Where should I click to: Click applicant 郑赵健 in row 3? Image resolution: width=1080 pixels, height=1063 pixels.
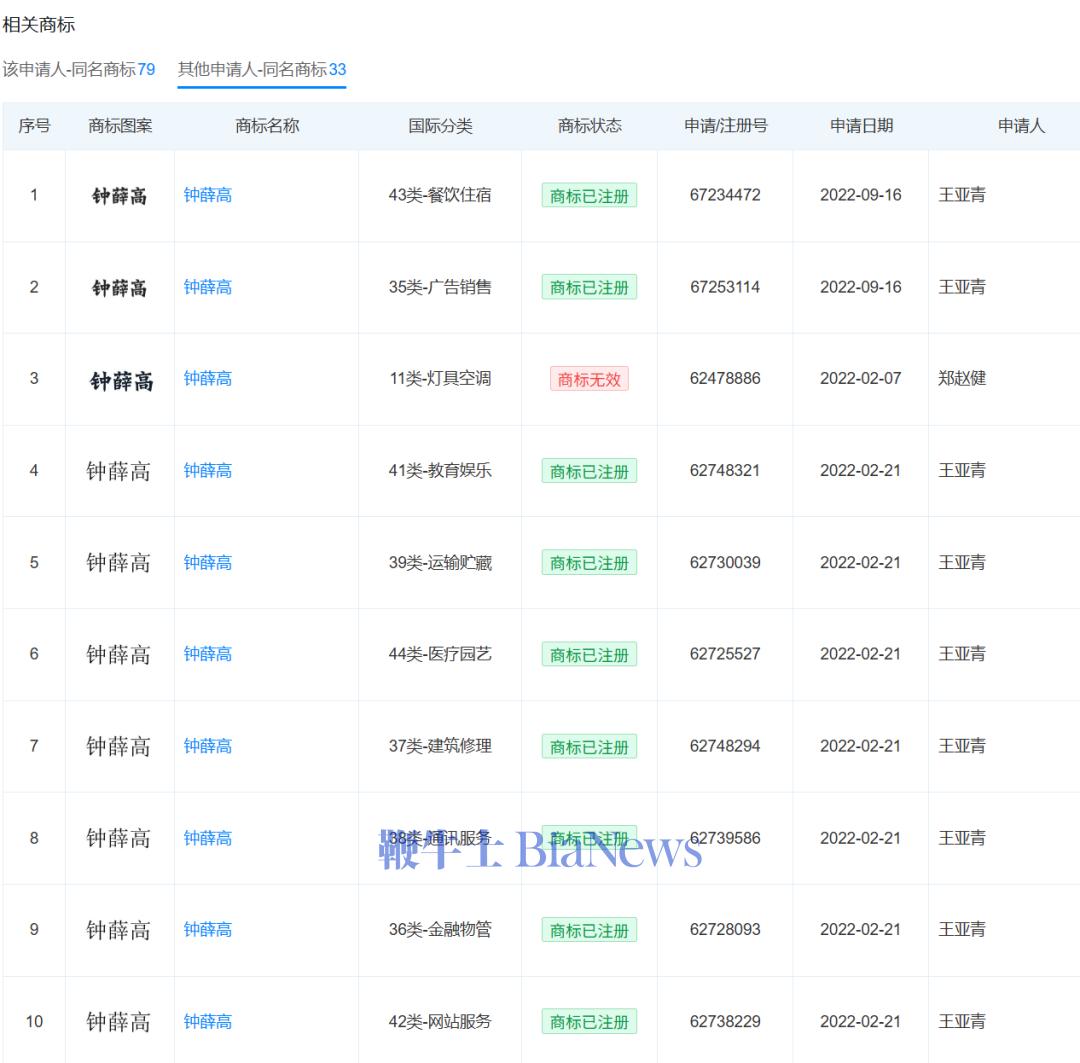962,378
